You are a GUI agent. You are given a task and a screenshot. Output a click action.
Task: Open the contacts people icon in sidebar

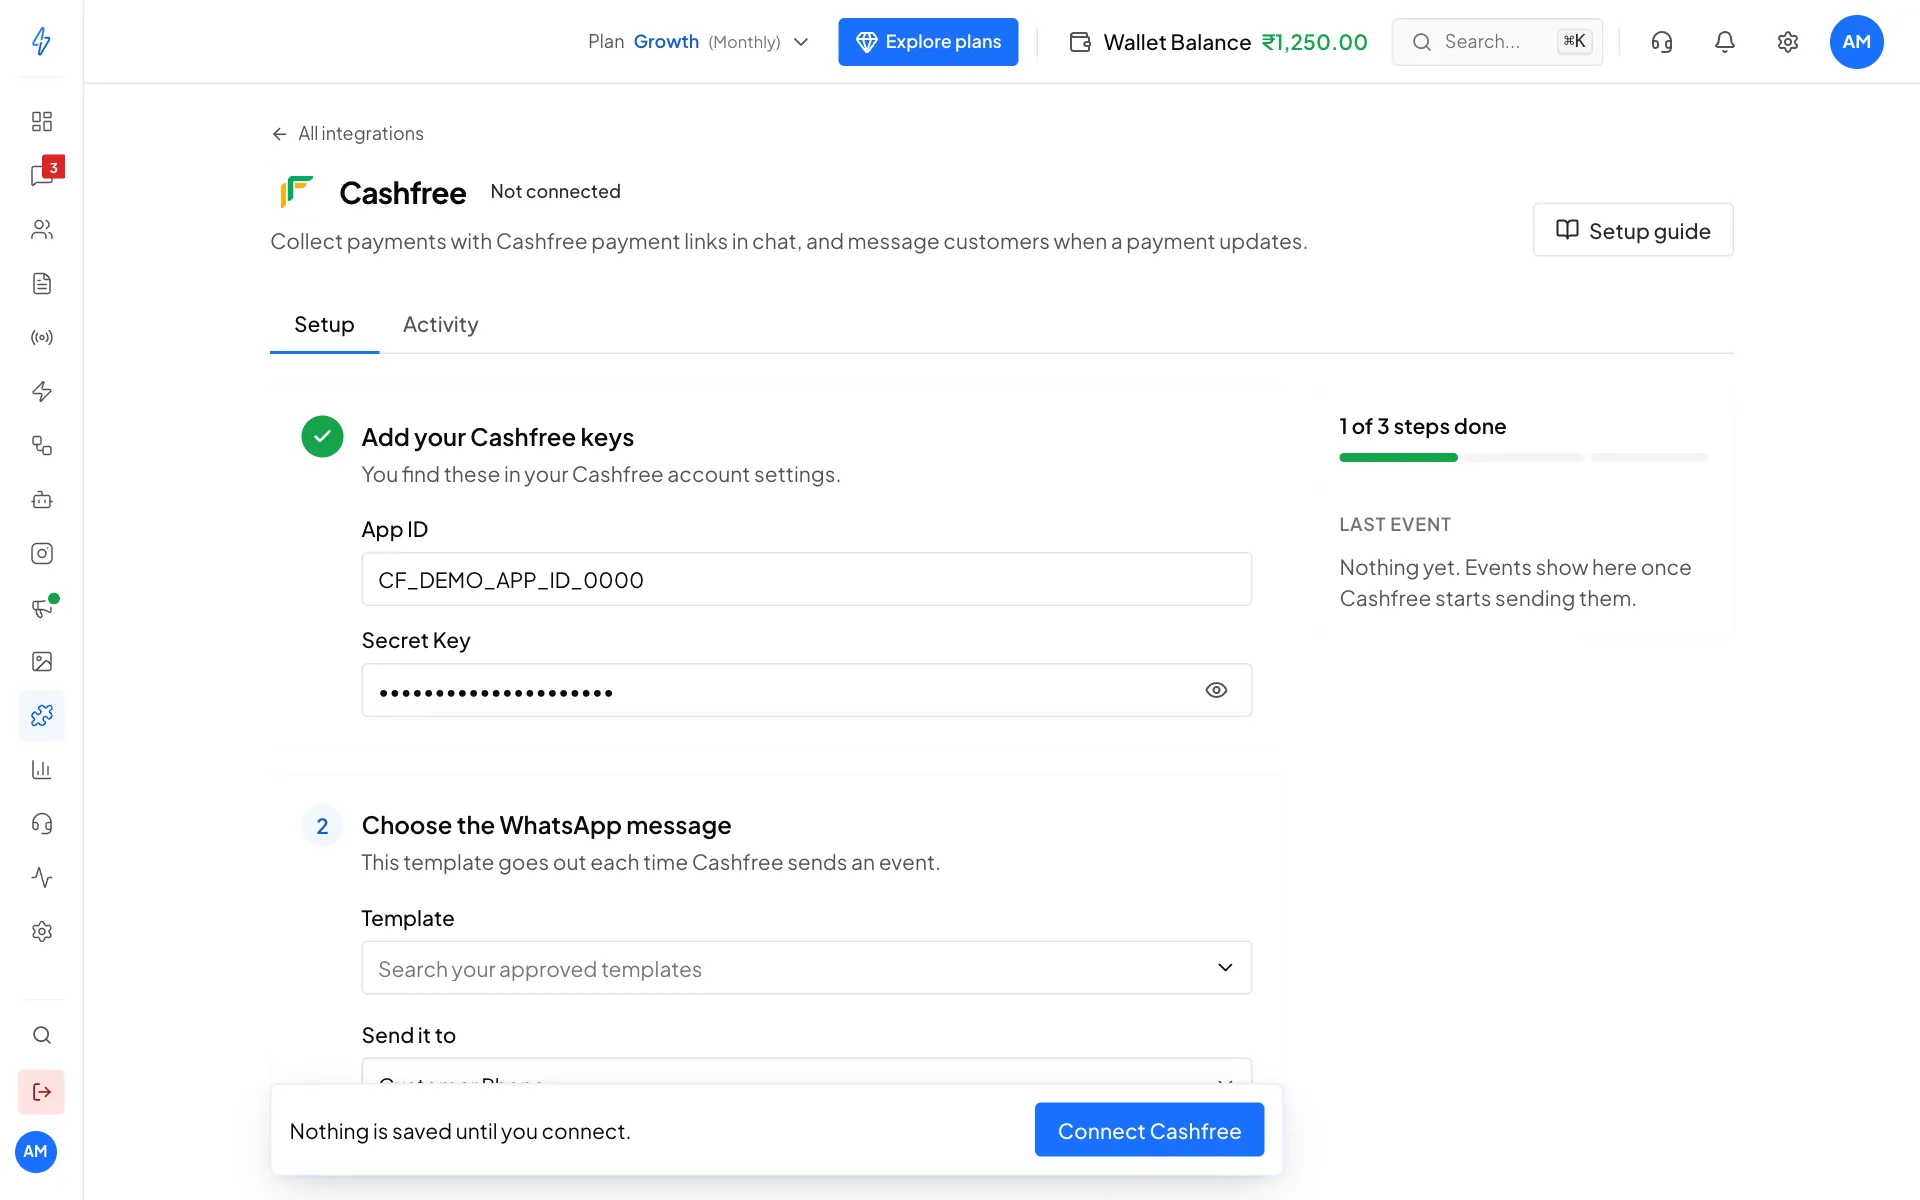pyautogui.click(x=41, y=229)
